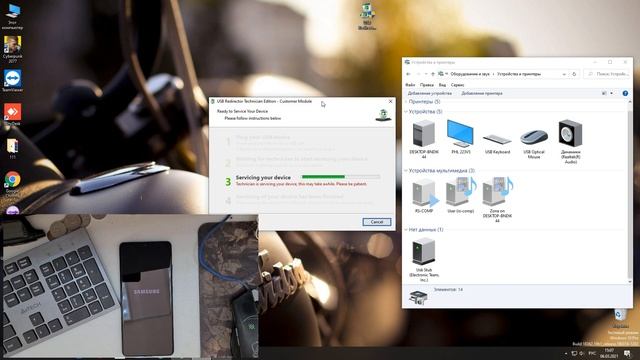Image resolution: width=640 pixels, height=360 pixels.
Task: Click the search field in Devices window
Action: click(x=607, y=74)
